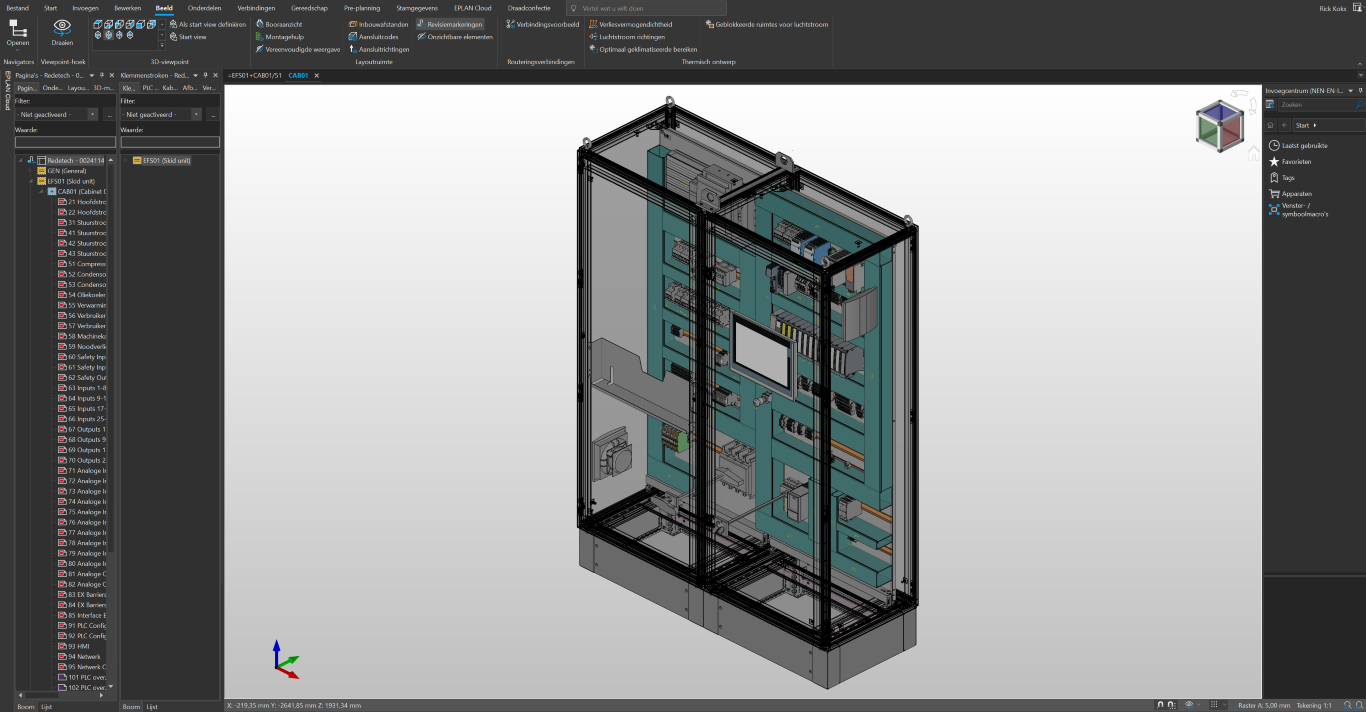This screenshot has width=1366, height=712.
Task: Switch to the Invoegen ribbon tab
Action: tap(86, 7)
